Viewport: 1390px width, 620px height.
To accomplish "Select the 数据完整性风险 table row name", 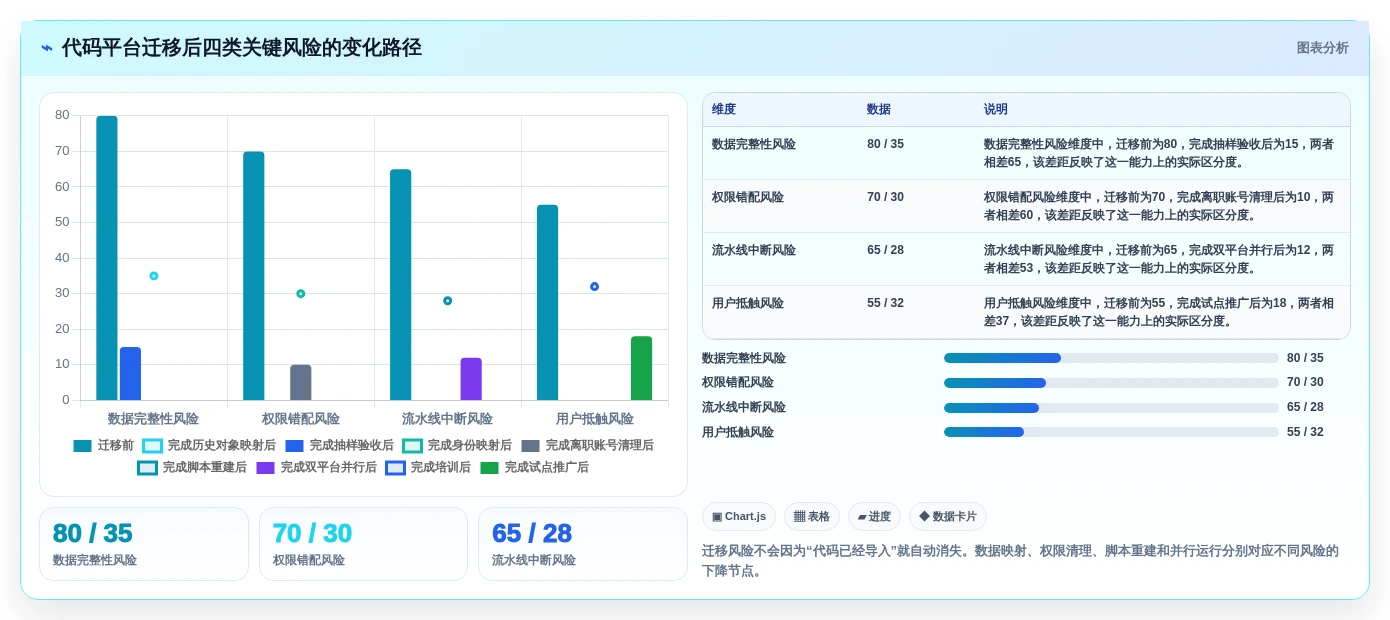I will tap(754, 144).
